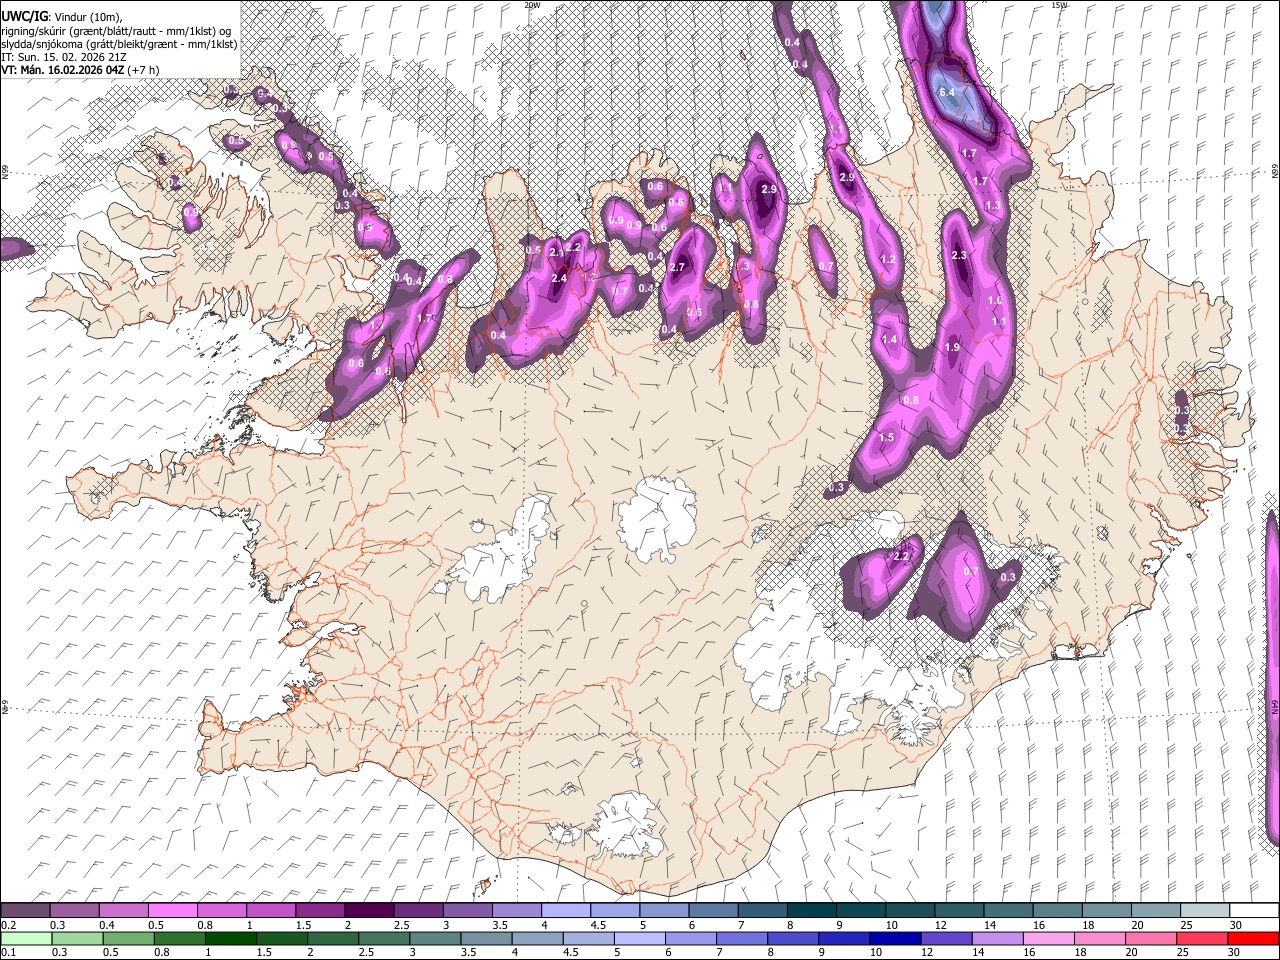Click the rain scale swatch between 2.5 and 3

tap(384, 939)
